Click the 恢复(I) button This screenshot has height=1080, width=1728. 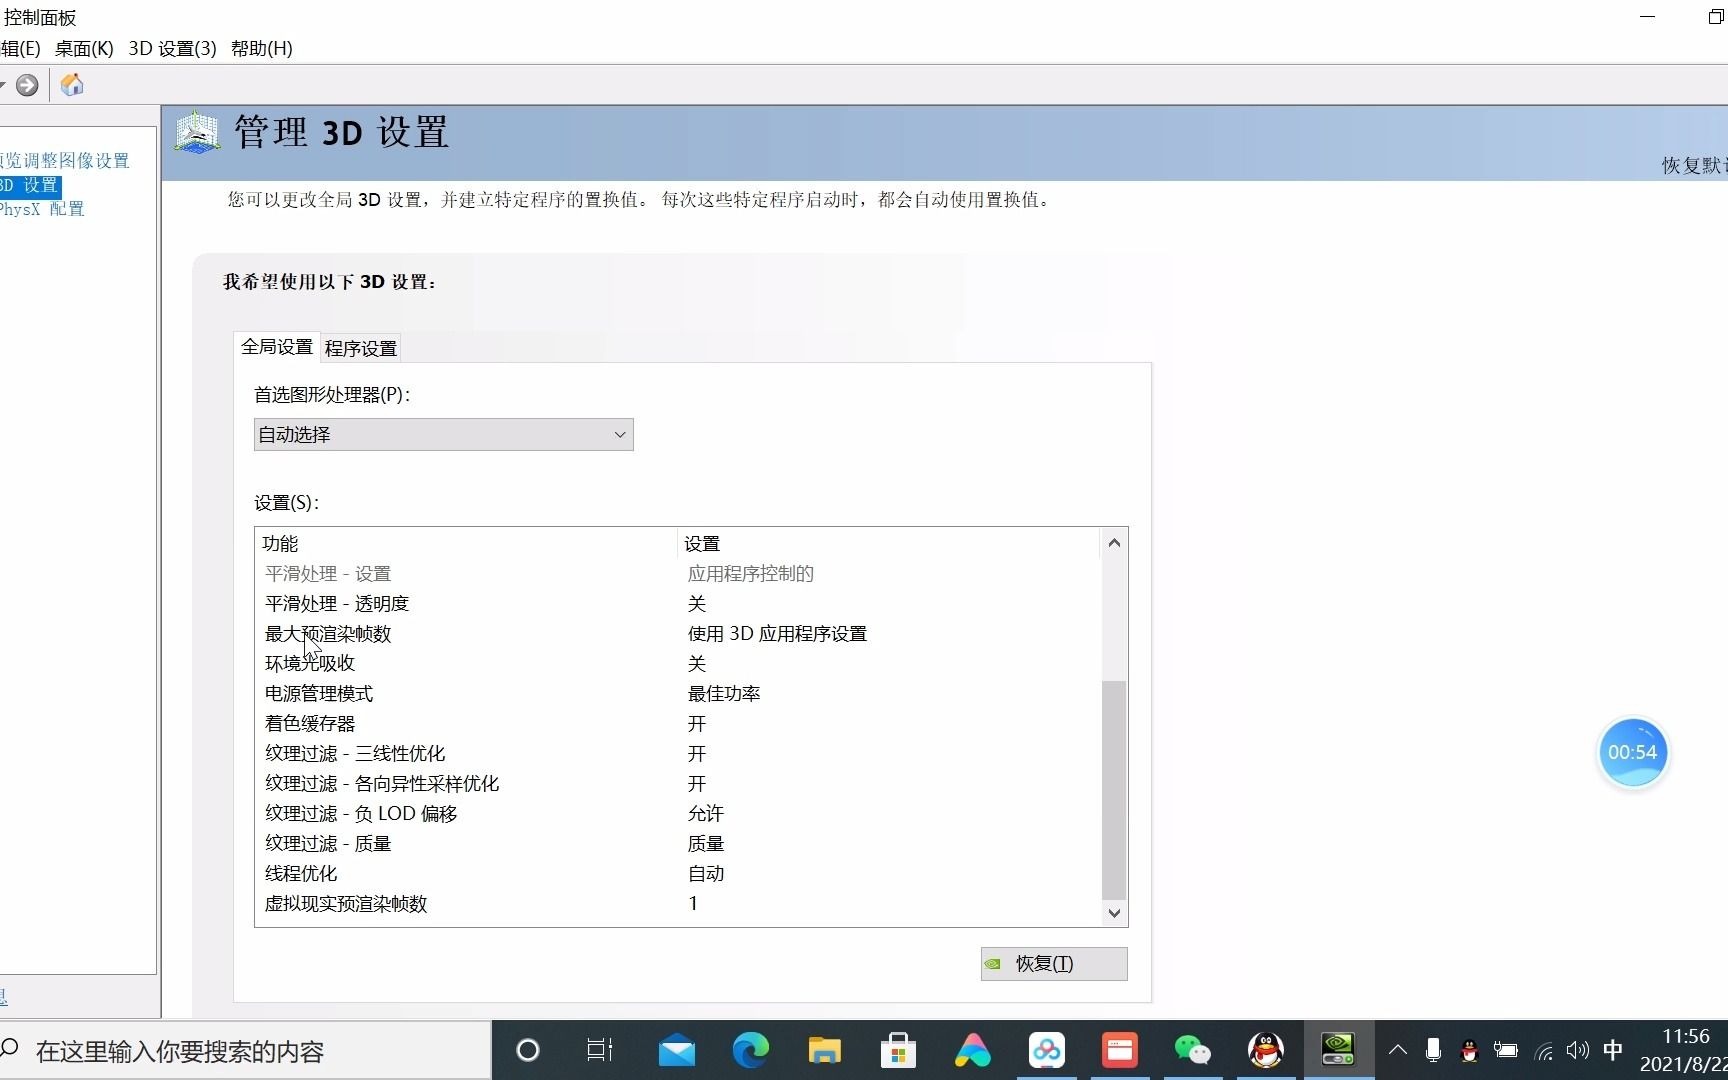1053,963
